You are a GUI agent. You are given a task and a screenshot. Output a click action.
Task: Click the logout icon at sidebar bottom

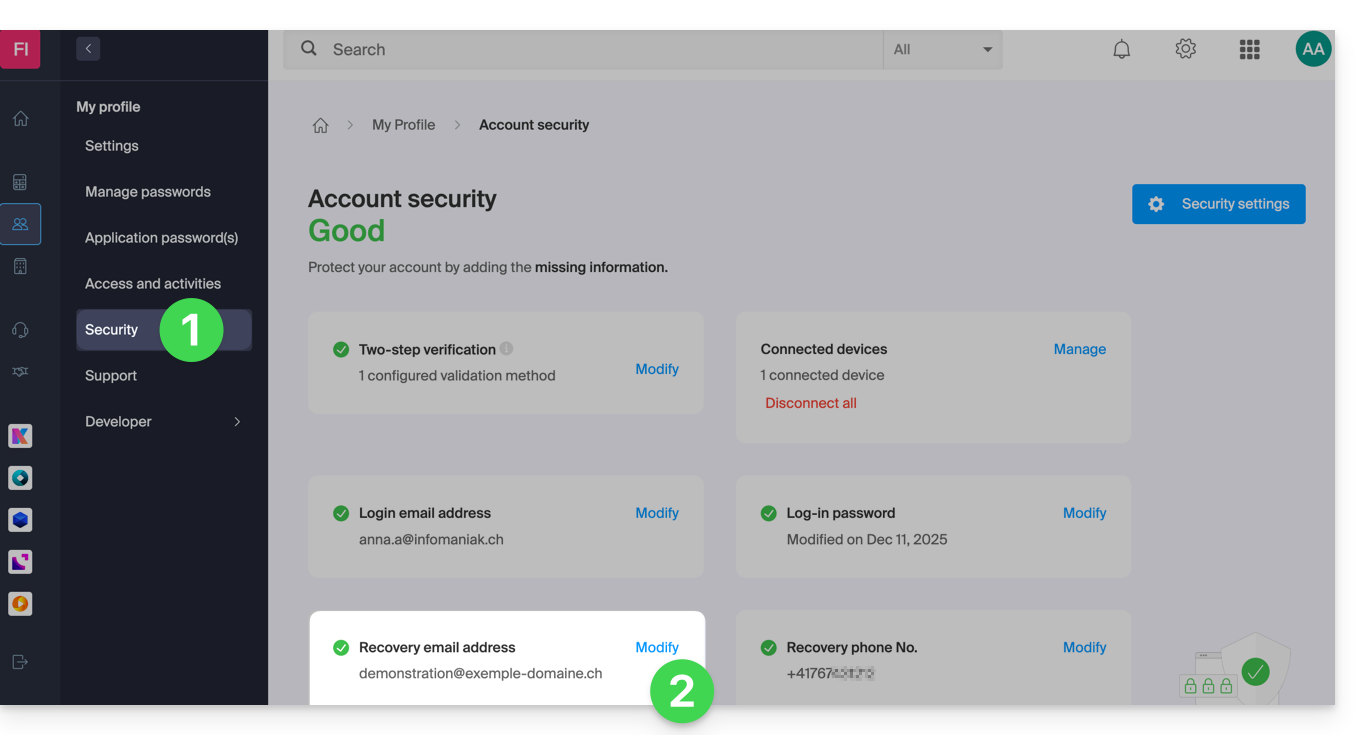[x=20, y=662]
